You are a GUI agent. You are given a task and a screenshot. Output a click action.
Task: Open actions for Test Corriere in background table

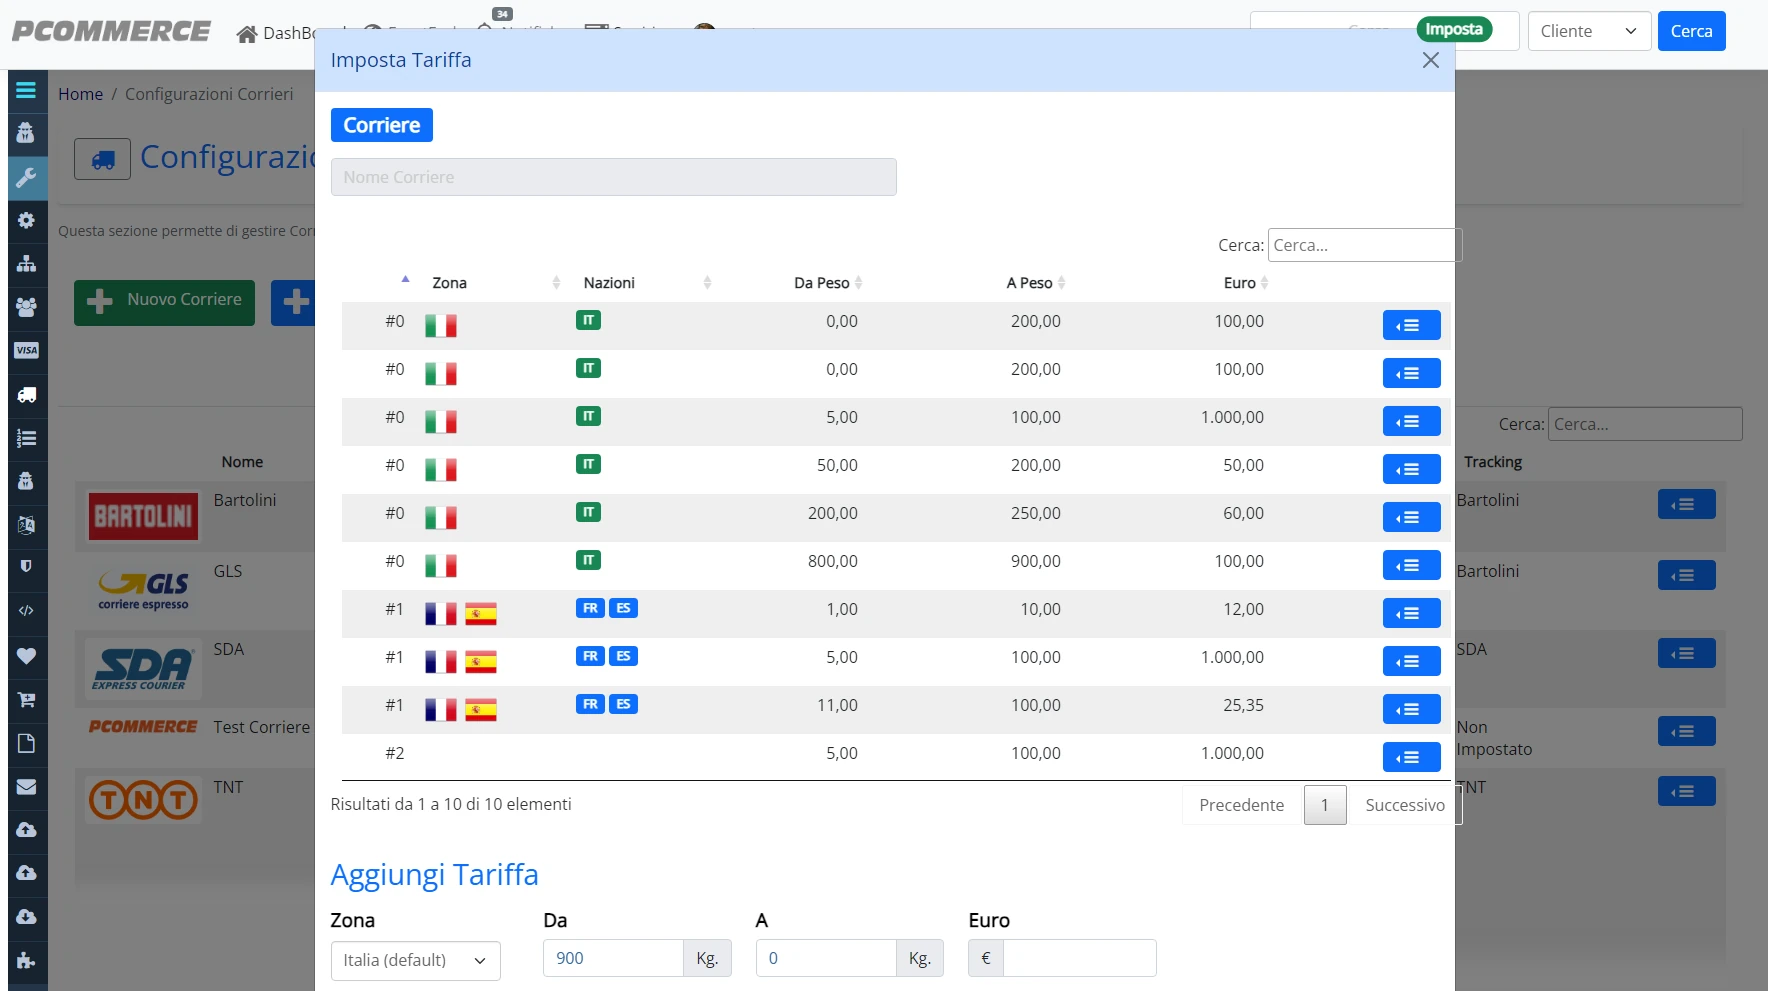(x=1686, y=731)
